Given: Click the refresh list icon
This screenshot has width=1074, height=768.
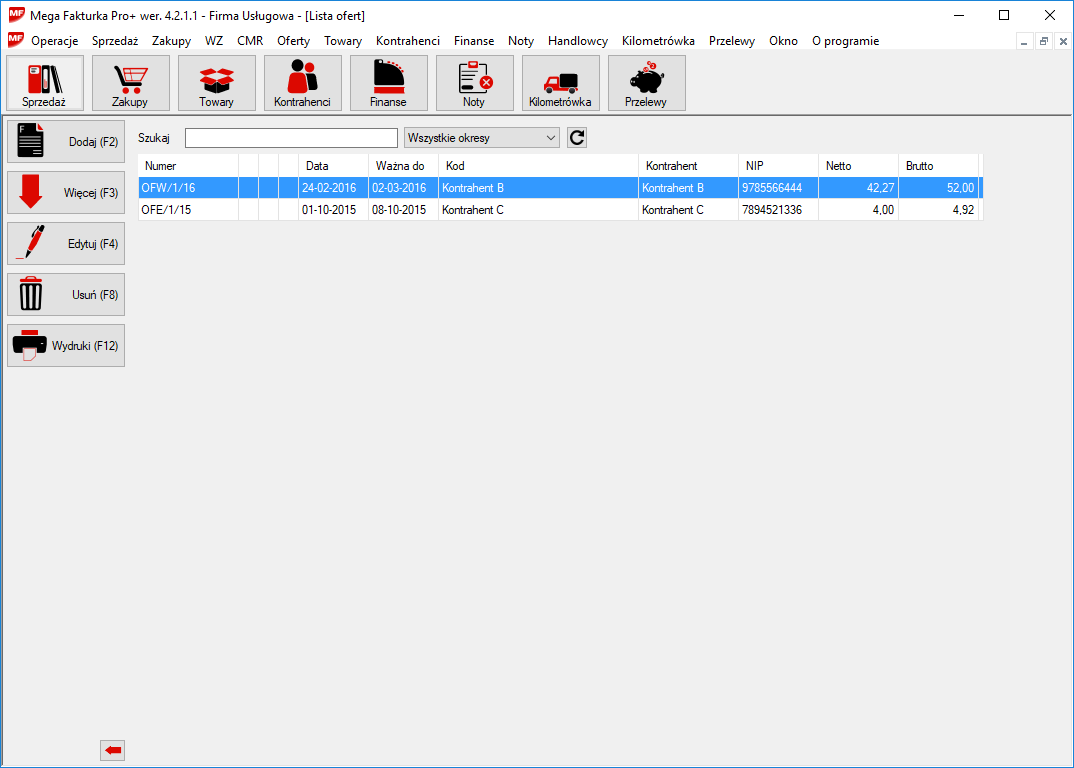Looking at the screenshot, I should pos(577,138).
